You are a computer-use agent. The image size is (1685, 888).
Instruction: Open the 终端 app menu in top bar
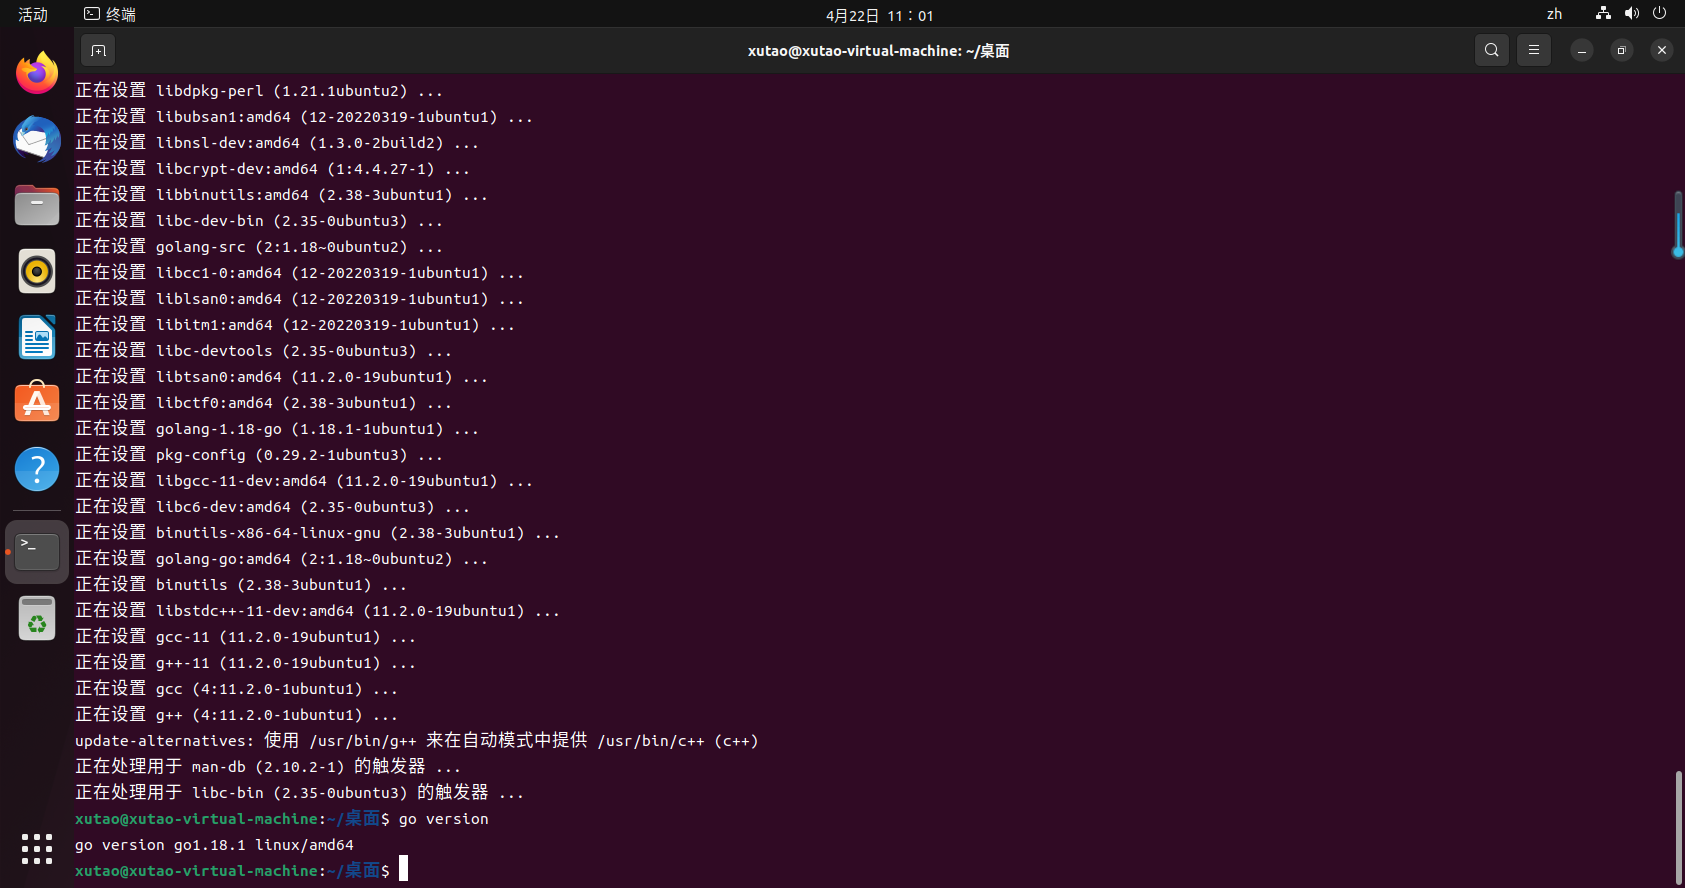tap(110, 14)
